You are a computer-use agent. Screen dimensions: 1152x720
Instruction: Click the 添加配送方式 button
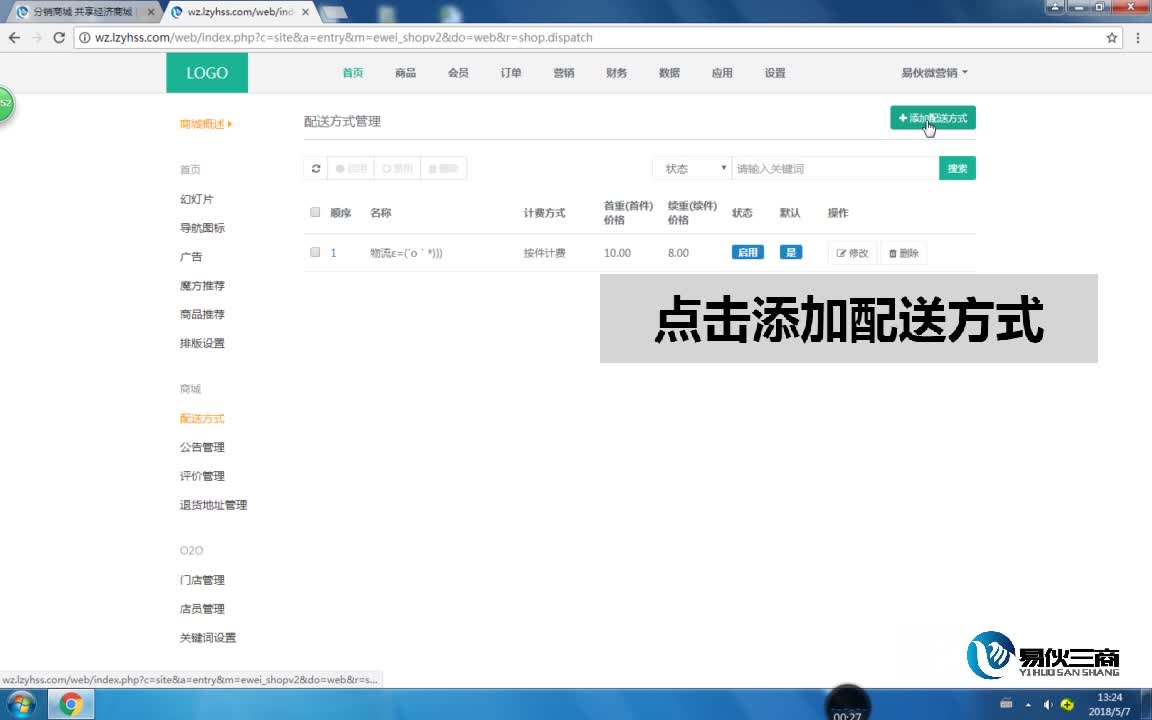click(932, 117)
